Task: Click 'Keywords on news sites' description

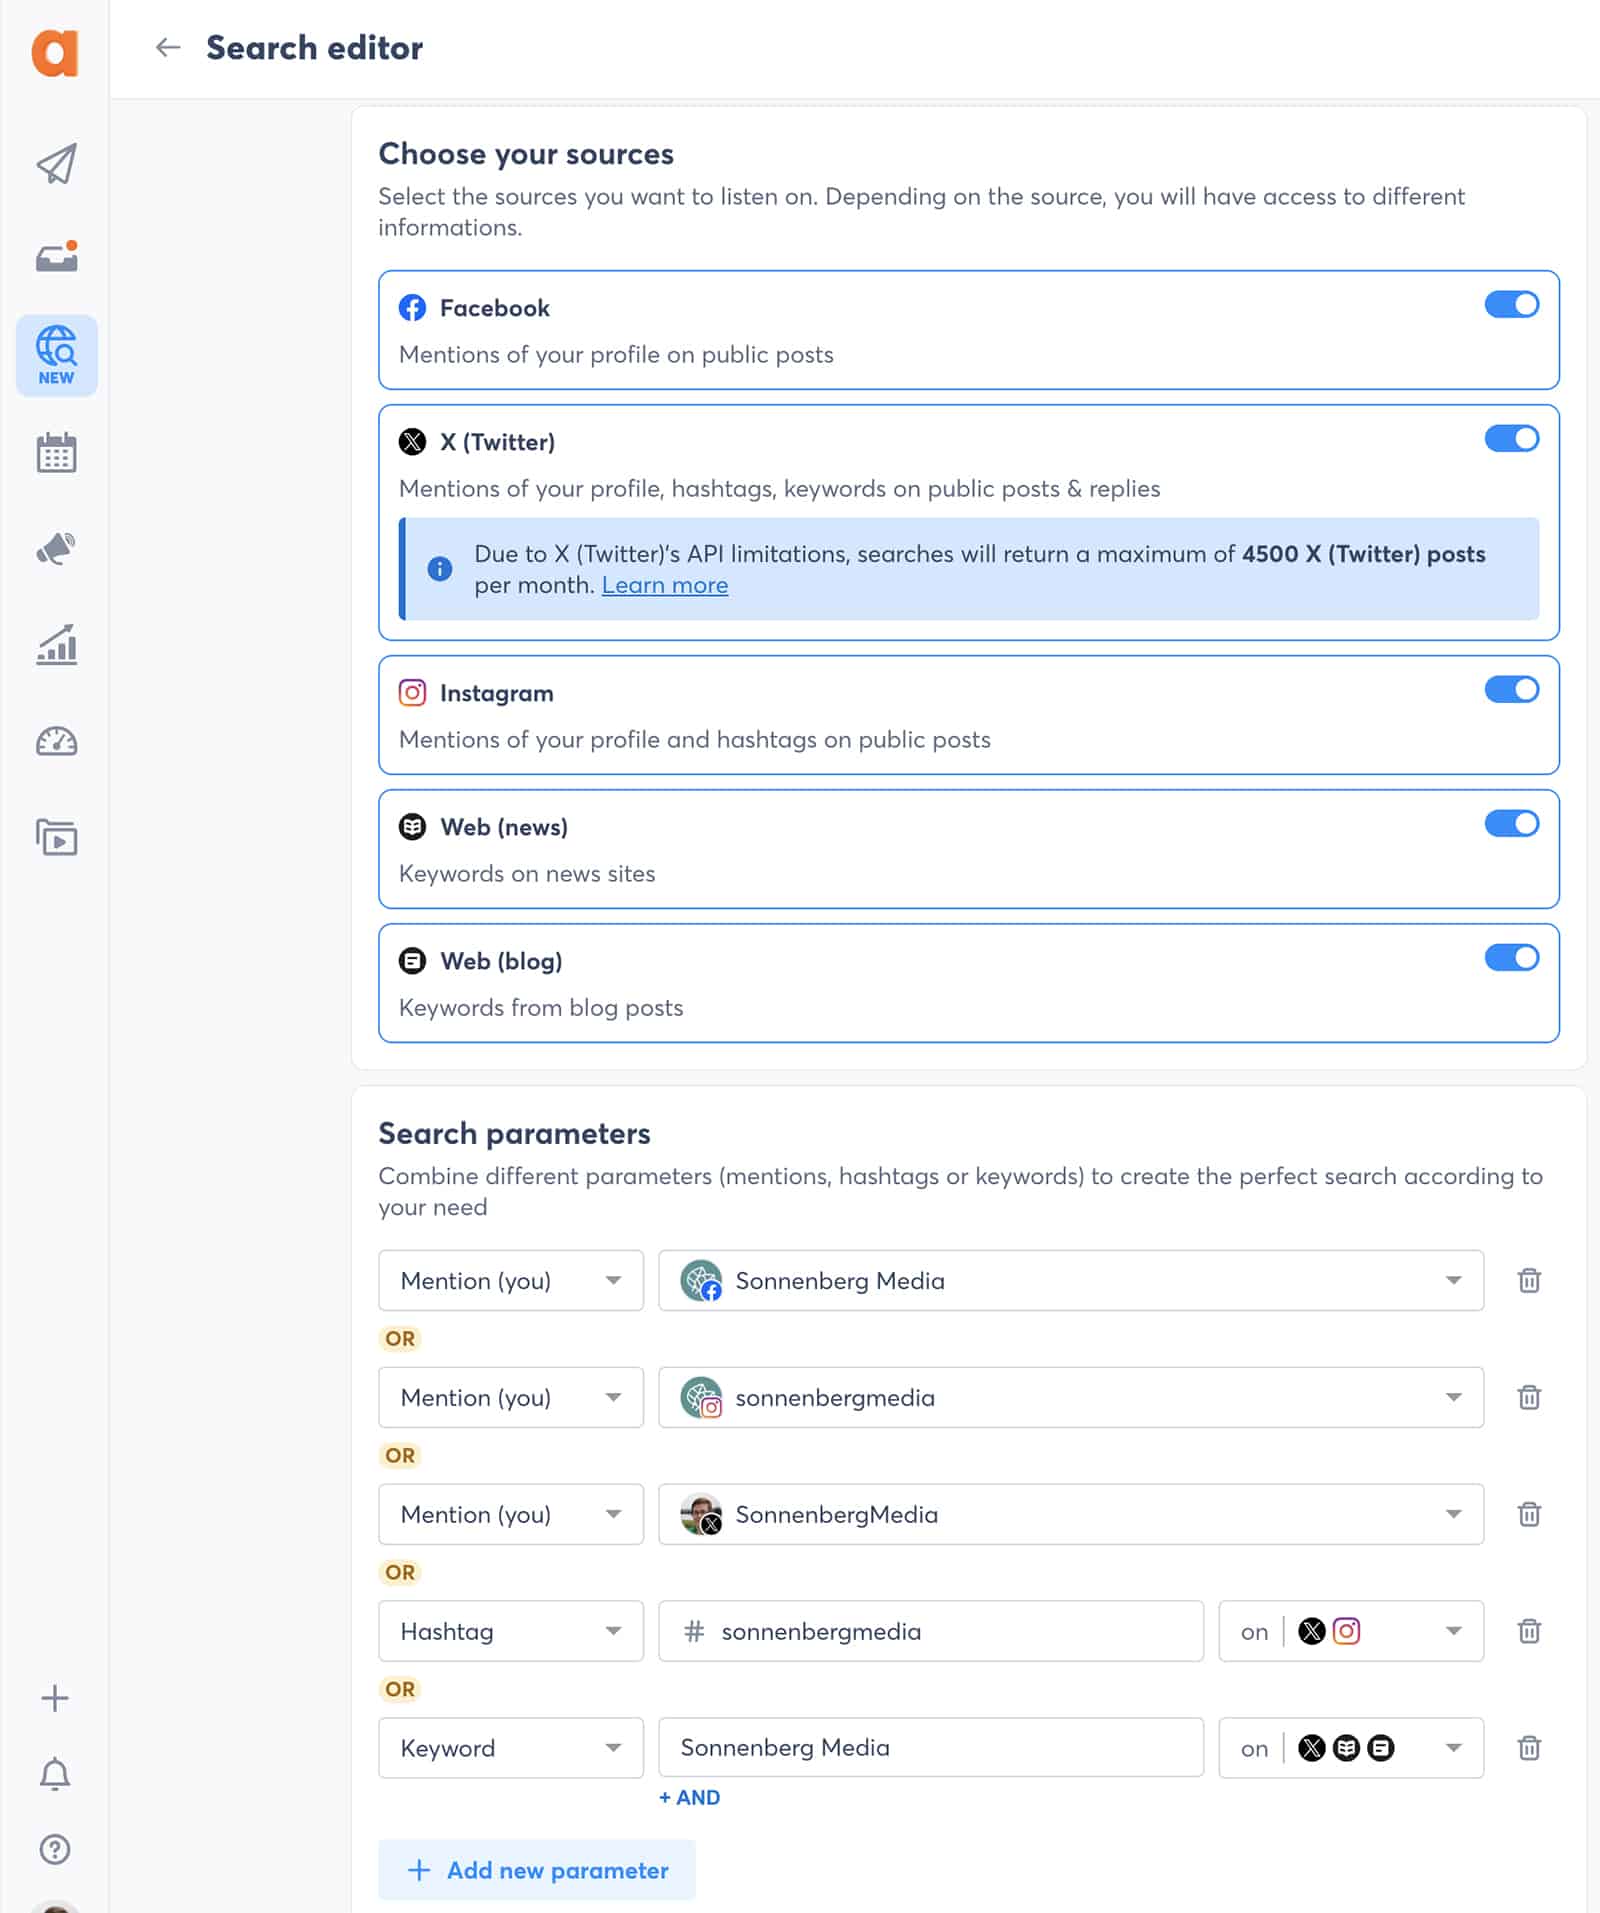Action: pyautogui.click(x=527, y=873)
